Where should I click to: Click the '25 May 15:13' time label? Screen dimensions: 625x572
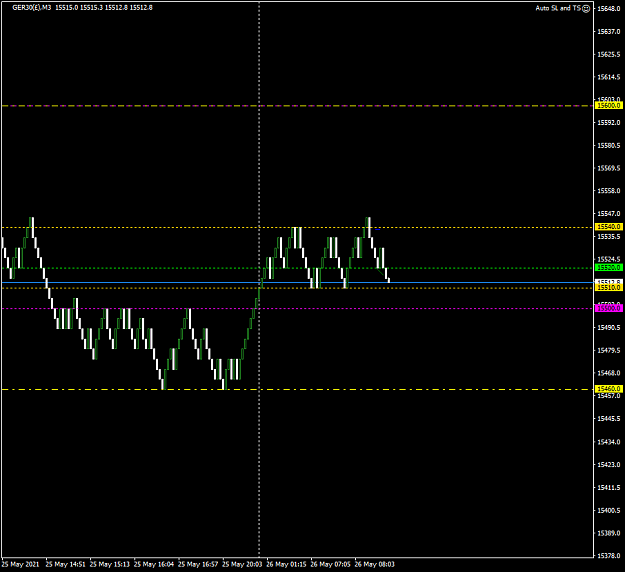point(110,564)
